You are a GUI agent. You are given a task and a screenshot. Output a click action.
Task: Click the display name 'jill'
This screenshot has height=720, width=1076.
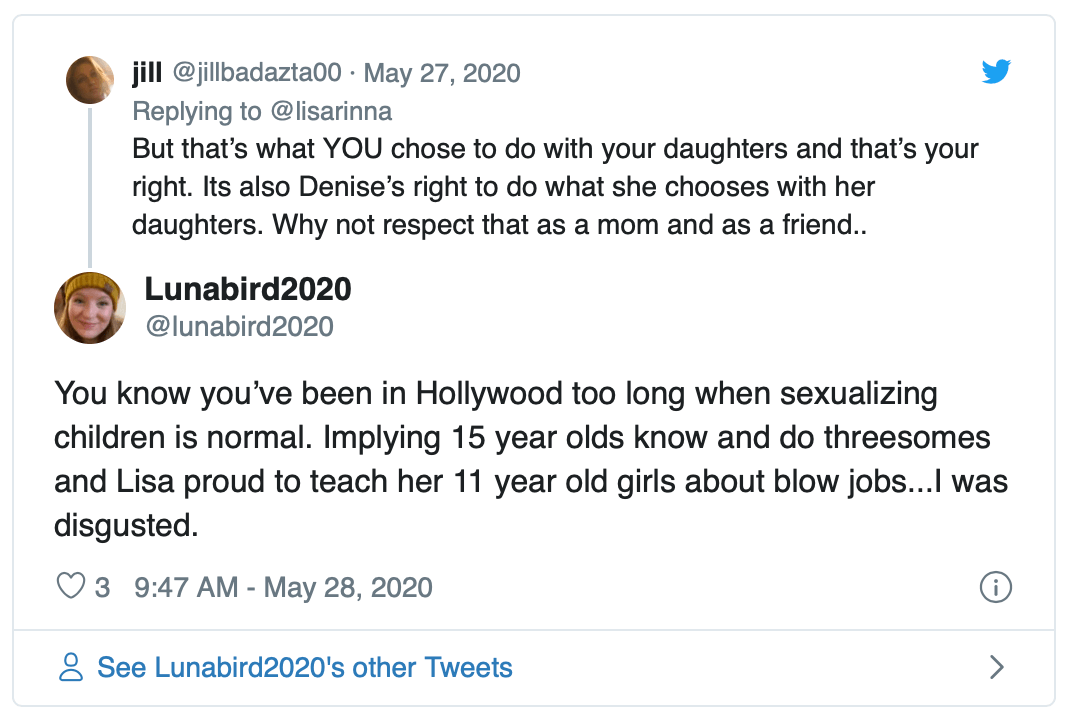pos(147,73)
